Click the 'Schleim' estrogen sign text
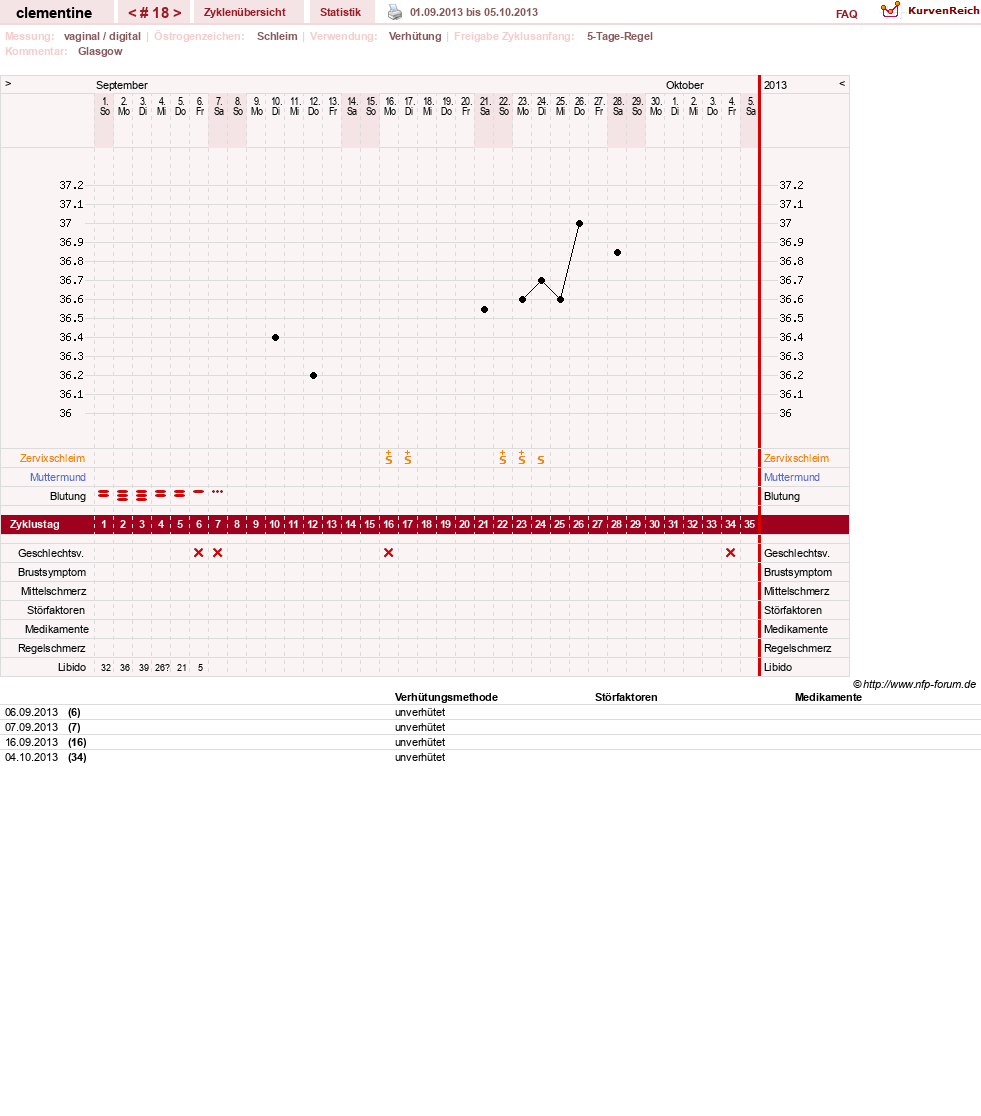This screenshot has width=981, height=1116. 277,36
